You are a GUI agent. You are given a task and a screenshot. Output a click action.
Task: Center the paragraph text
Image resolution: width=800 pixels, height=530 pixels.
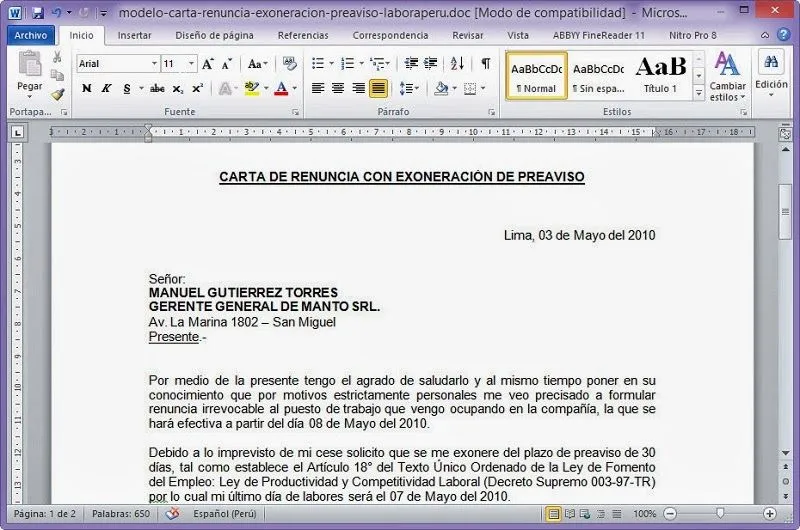(338, 88)
